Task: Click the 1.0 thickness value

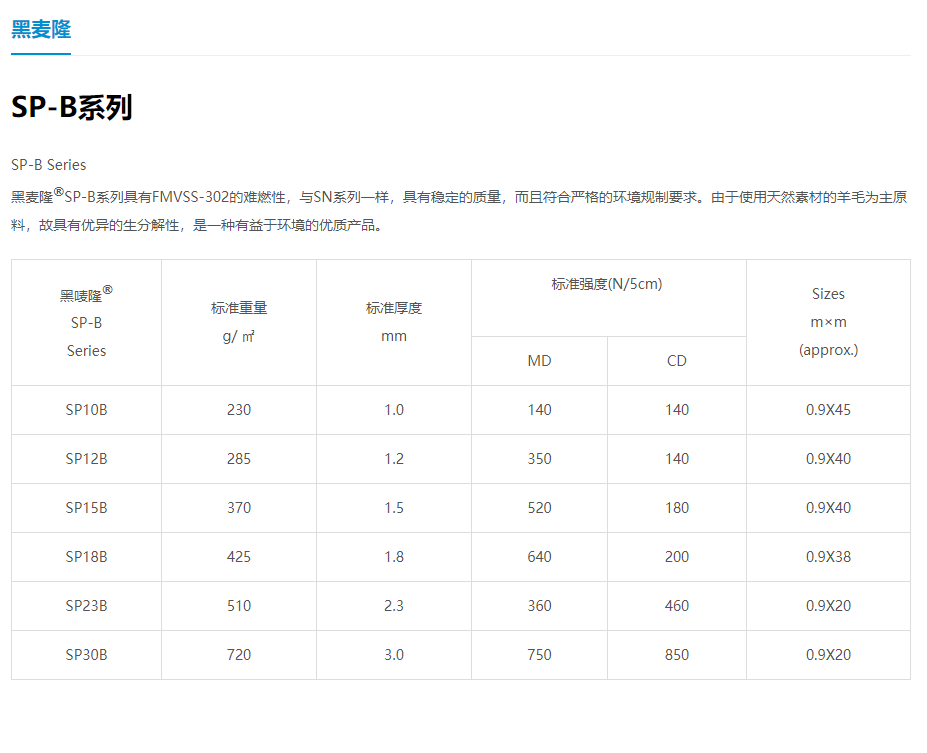Action: click(x=394, y=410)
